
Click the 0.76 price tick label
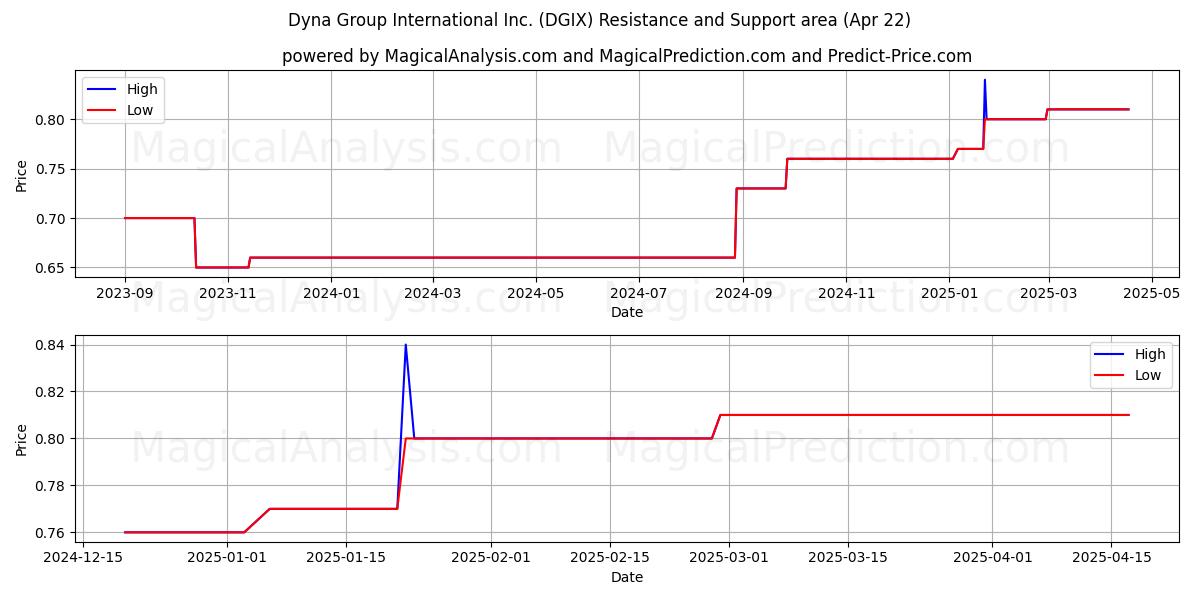(51, 533)
